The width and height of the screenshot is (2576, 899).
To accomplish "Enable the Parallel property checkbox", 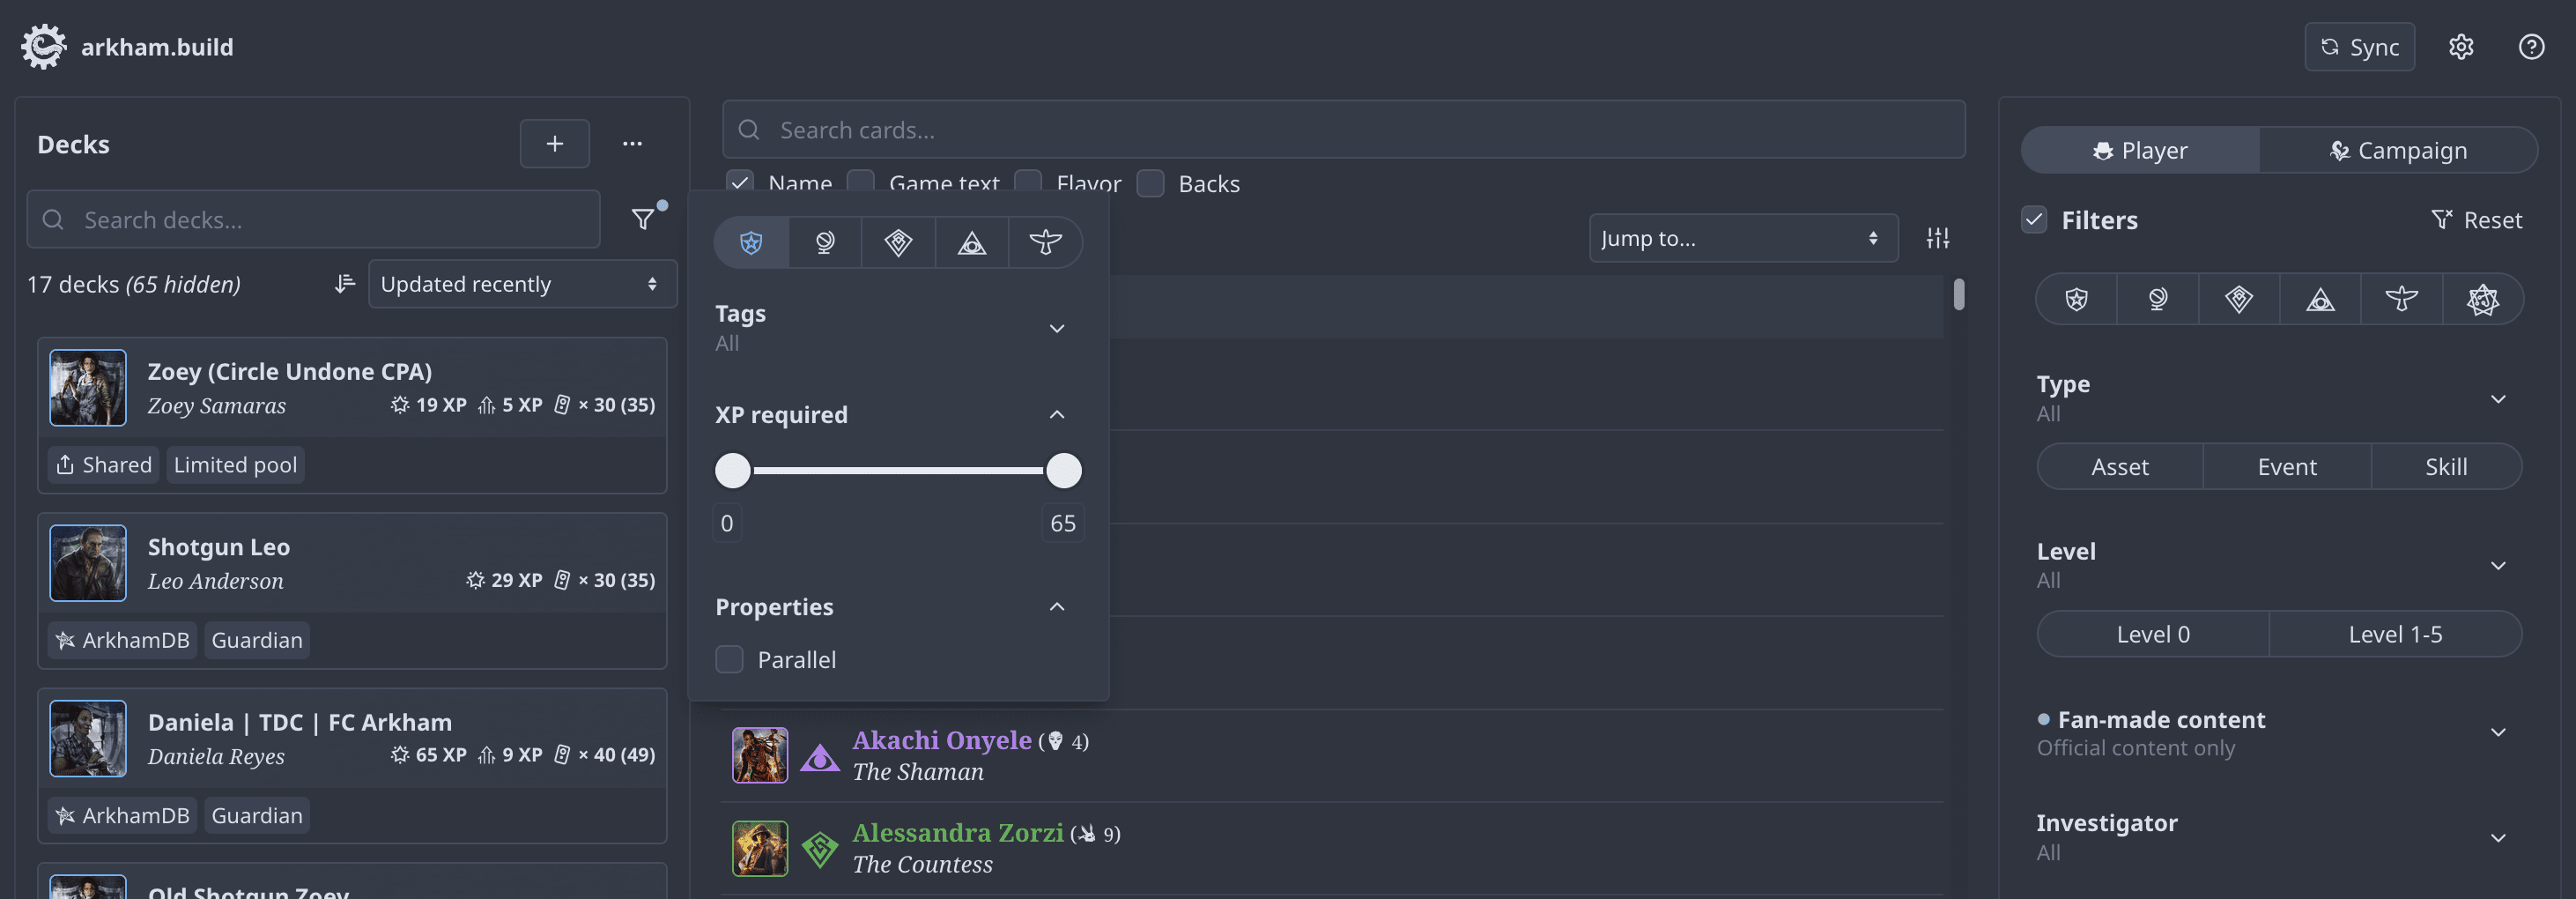I will pos(730,660).
